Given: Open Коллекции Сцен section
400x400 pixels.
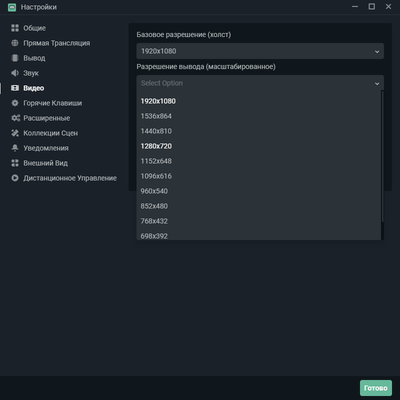Looking at the screenshot, I should click(51, 133).
